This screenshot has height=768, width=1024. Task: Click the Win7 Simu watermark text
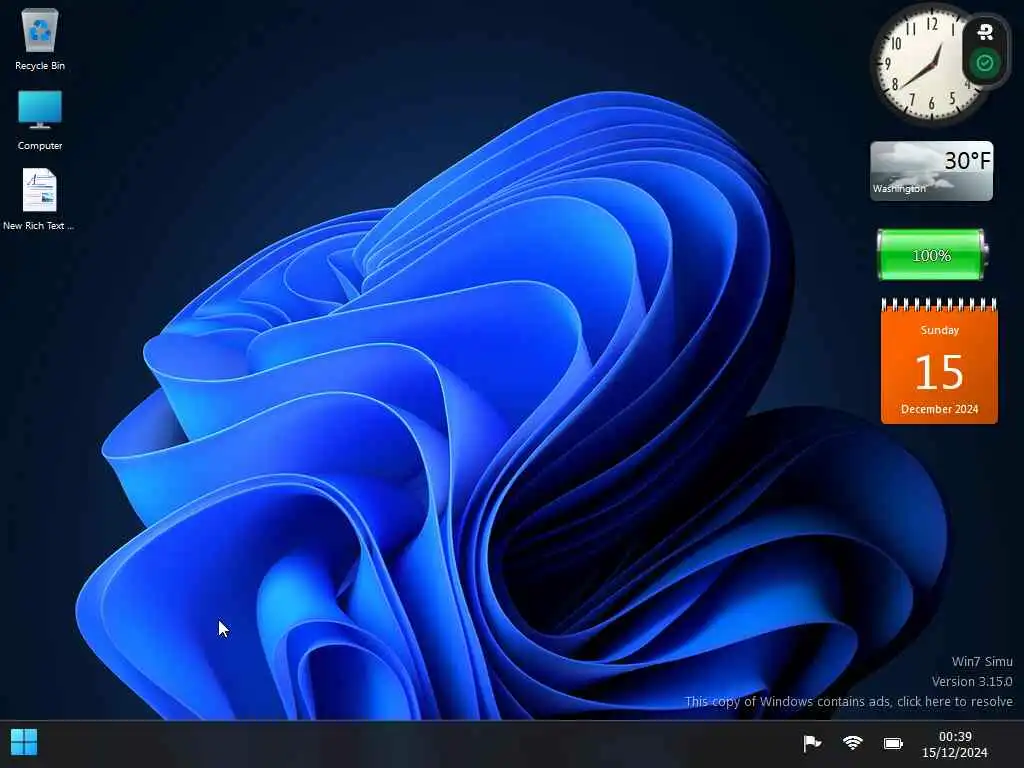coord(982,661)
